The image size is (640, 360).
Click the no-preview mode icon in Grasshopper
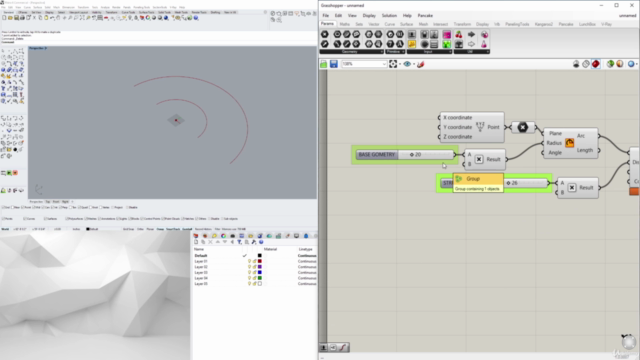576,64
